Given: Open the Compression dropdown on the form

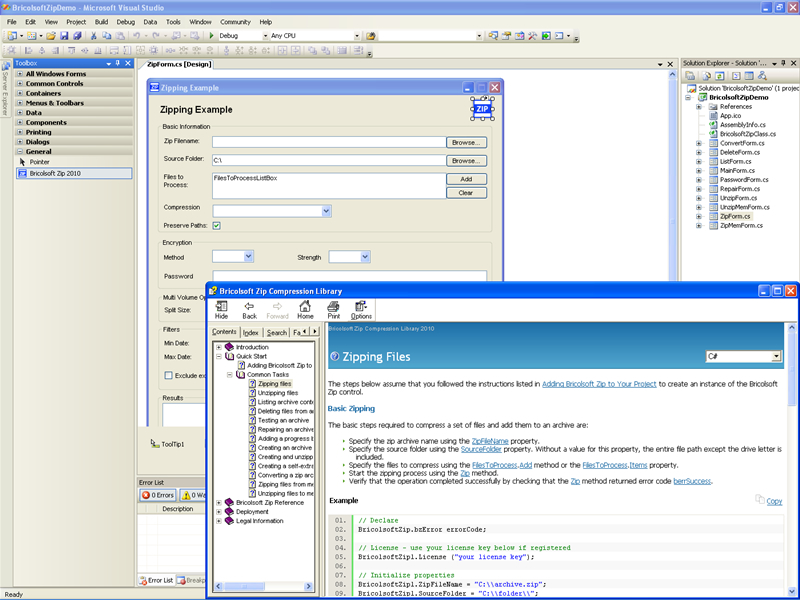Looking at the screenshot, I should pos(326,211).
